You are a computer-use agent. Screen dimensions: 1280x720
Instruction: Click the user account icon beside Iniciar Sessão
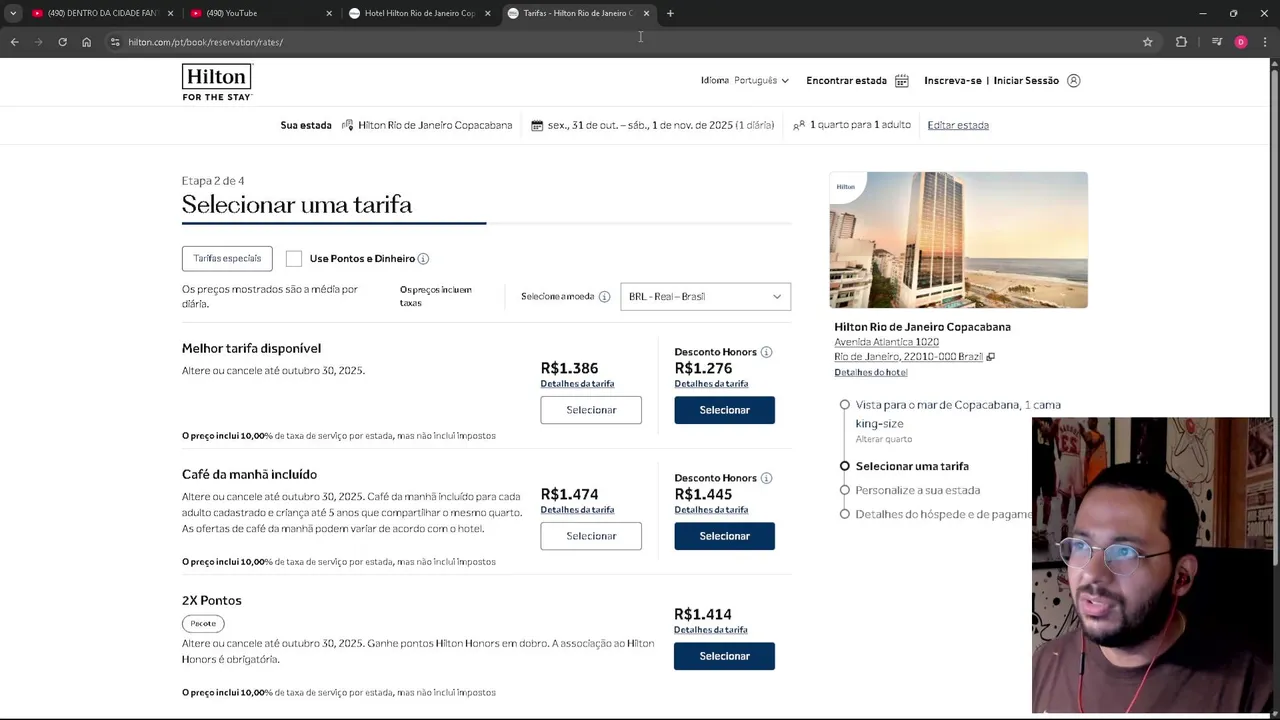tap(1073, 81)
